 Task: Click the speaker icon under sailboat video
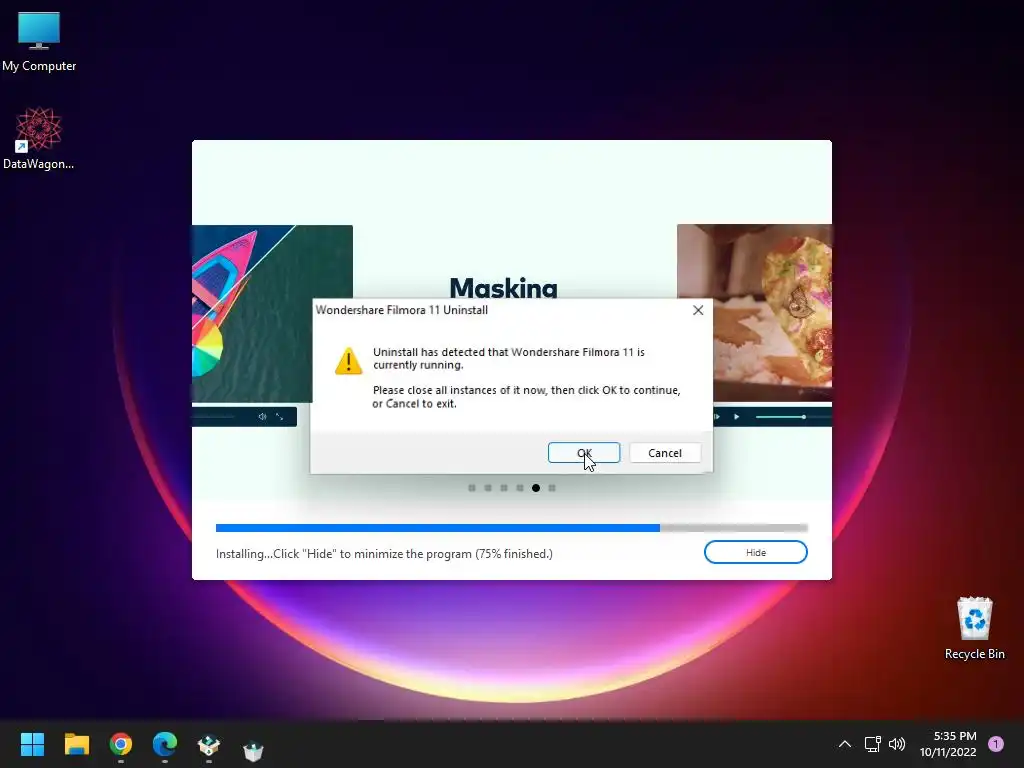click(x=262, y=417)
